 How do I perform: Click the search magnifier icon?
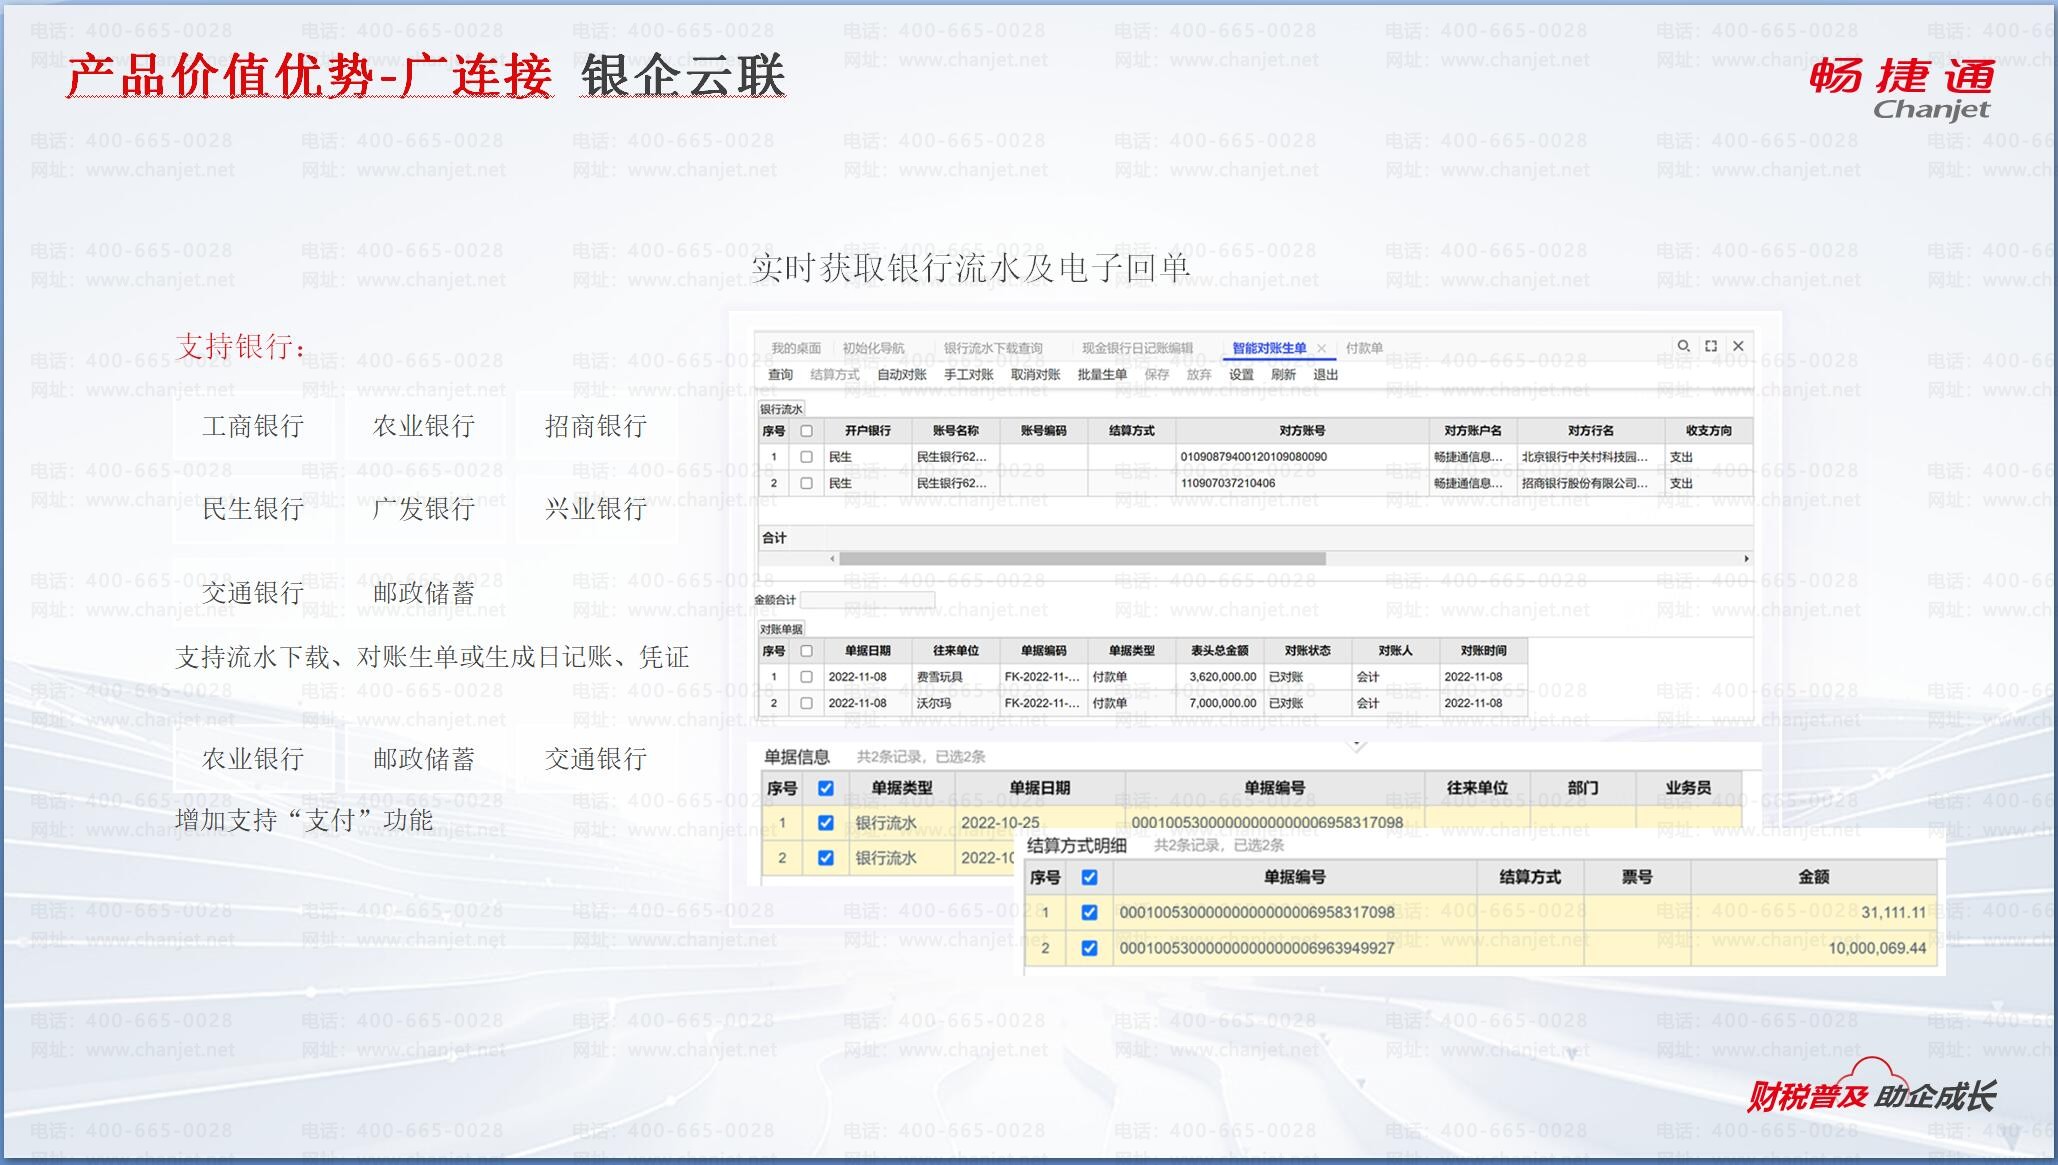[1684, 346]
